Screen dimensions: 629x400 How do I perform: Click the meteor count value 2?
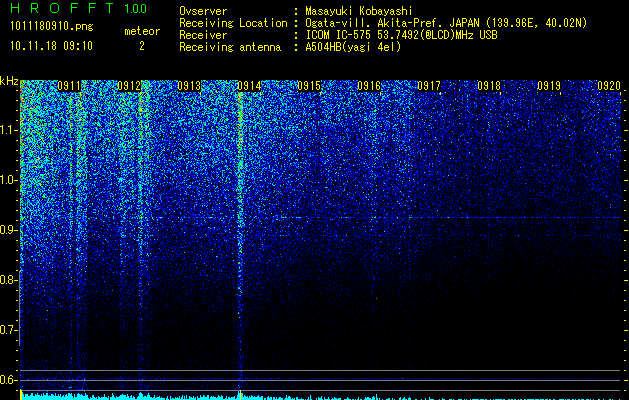coord(142,46)
